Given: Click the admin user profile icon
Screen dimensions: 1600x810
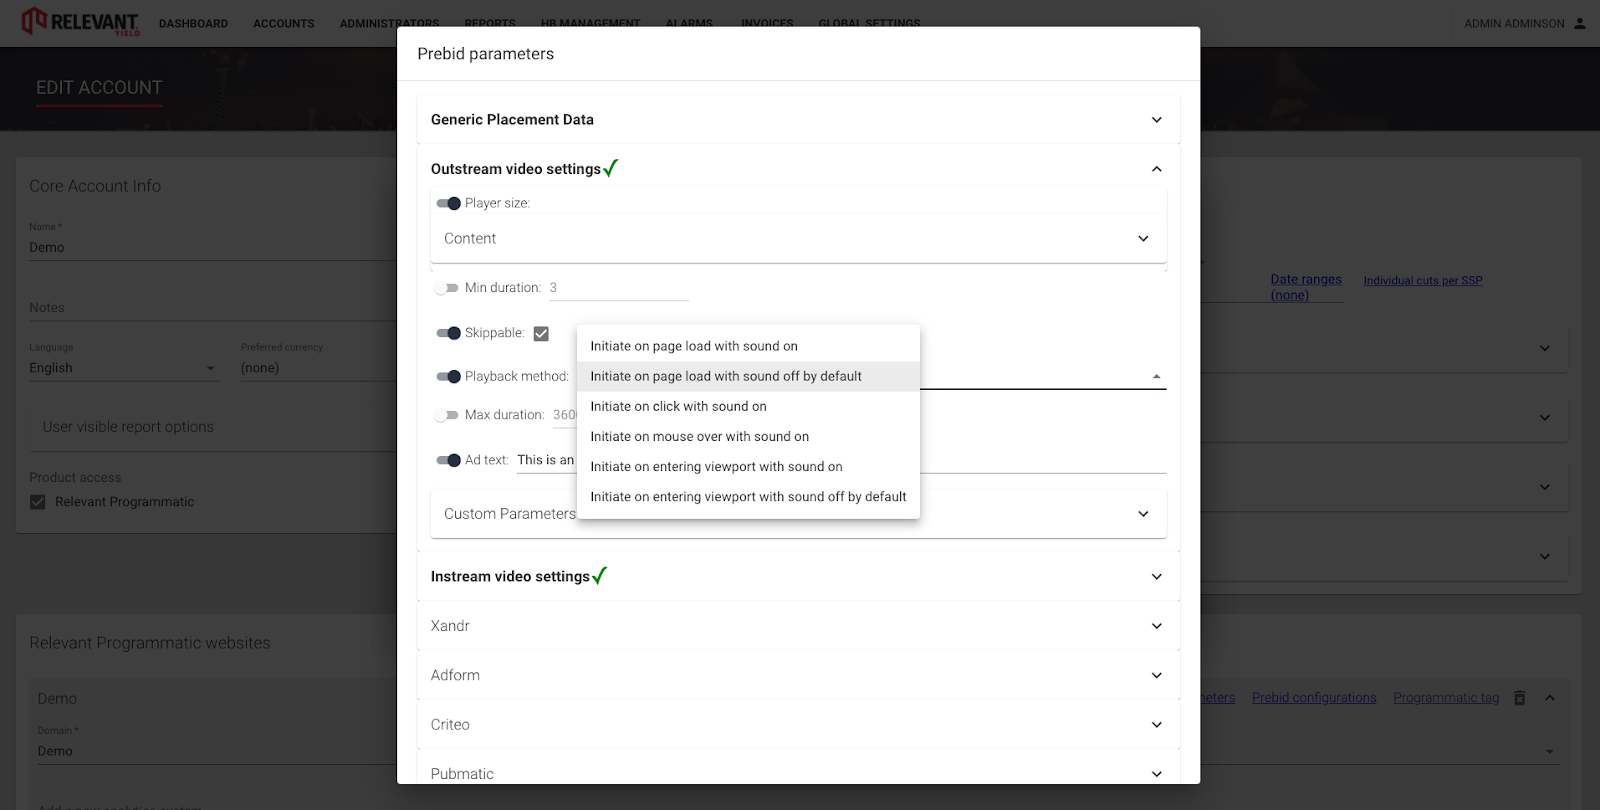Looking at the screenshot, I should coord(1580,23).
